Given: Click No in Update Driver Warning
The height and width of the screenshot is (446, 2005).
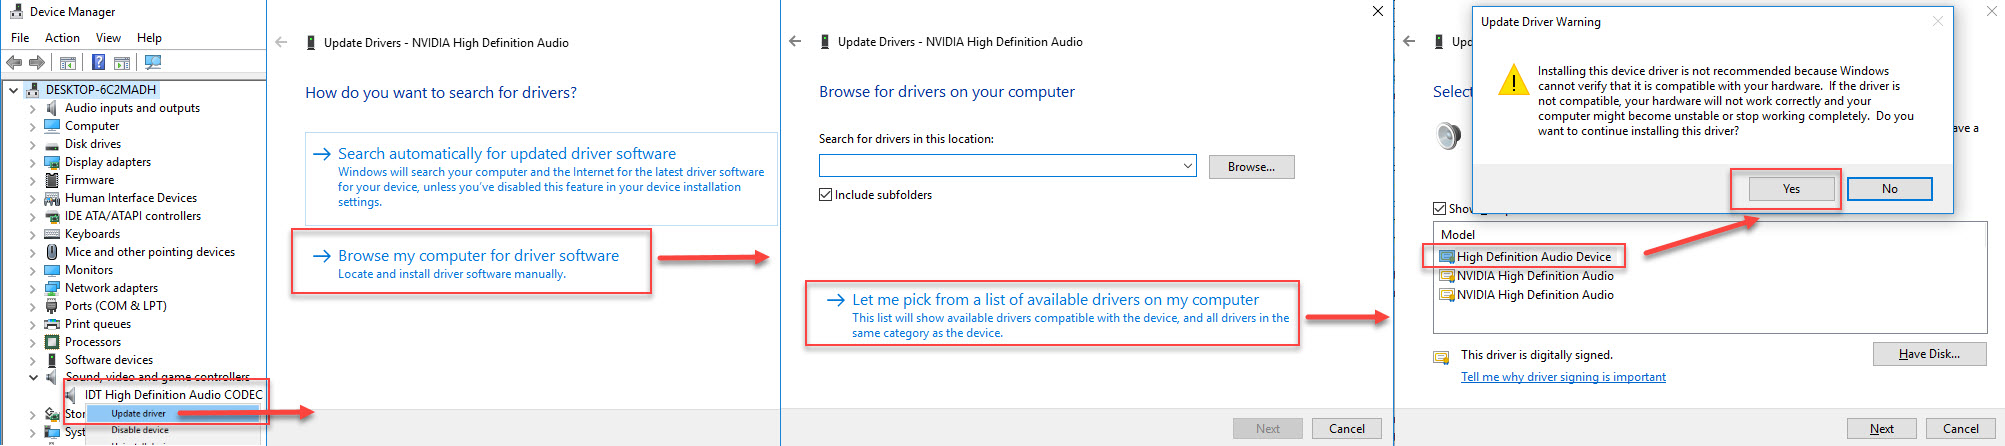Looking at the screenshot, I should point(1889,189).
